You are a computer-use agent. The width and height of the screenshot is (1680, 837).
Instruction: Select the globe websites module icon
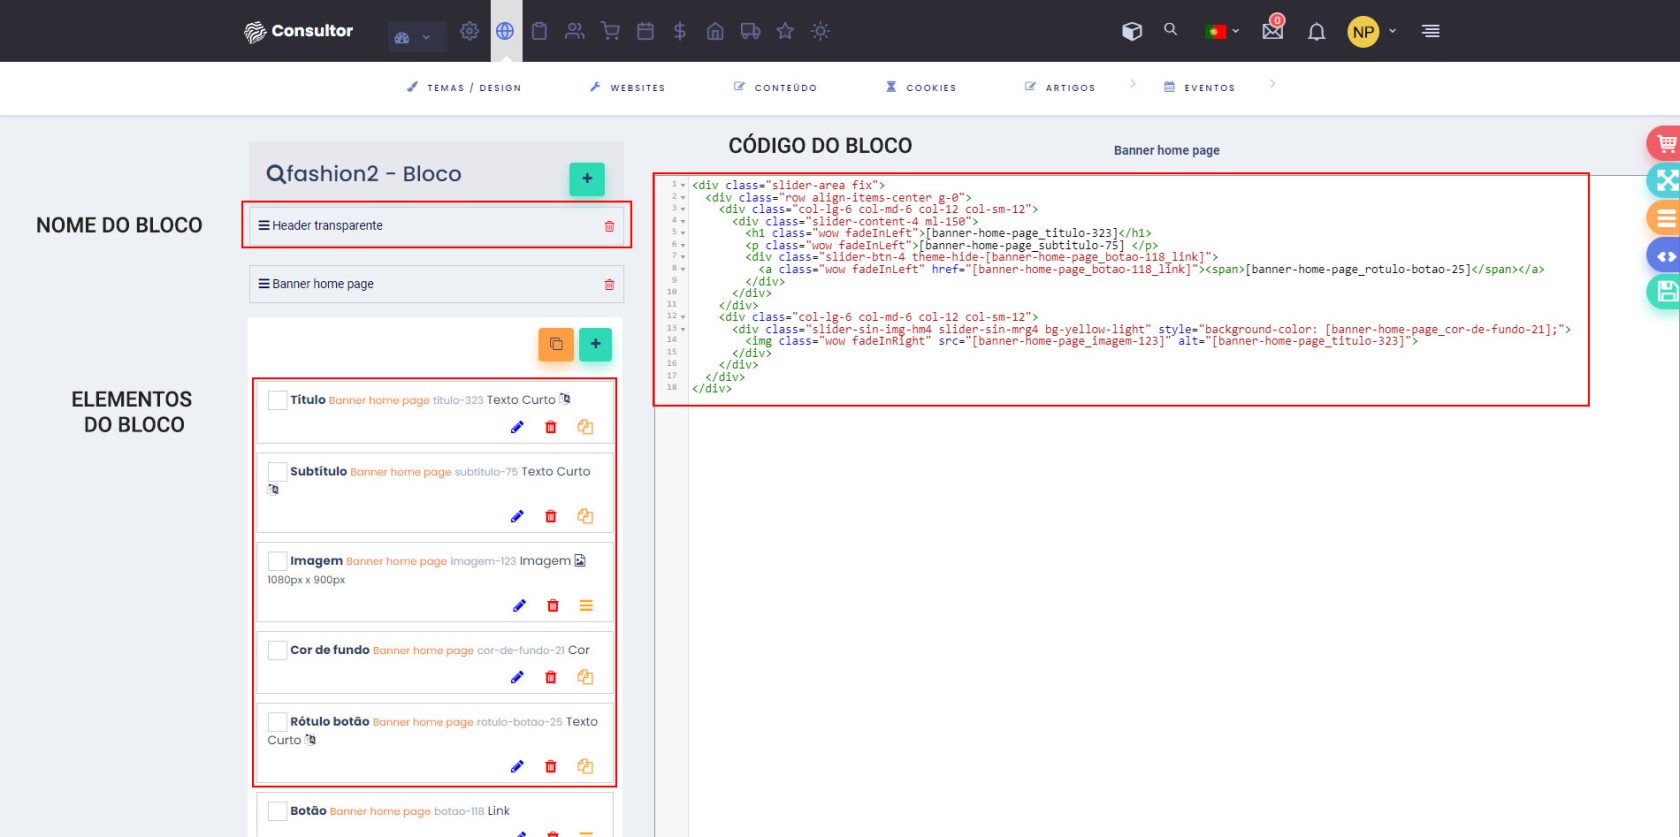pos(505,31)
